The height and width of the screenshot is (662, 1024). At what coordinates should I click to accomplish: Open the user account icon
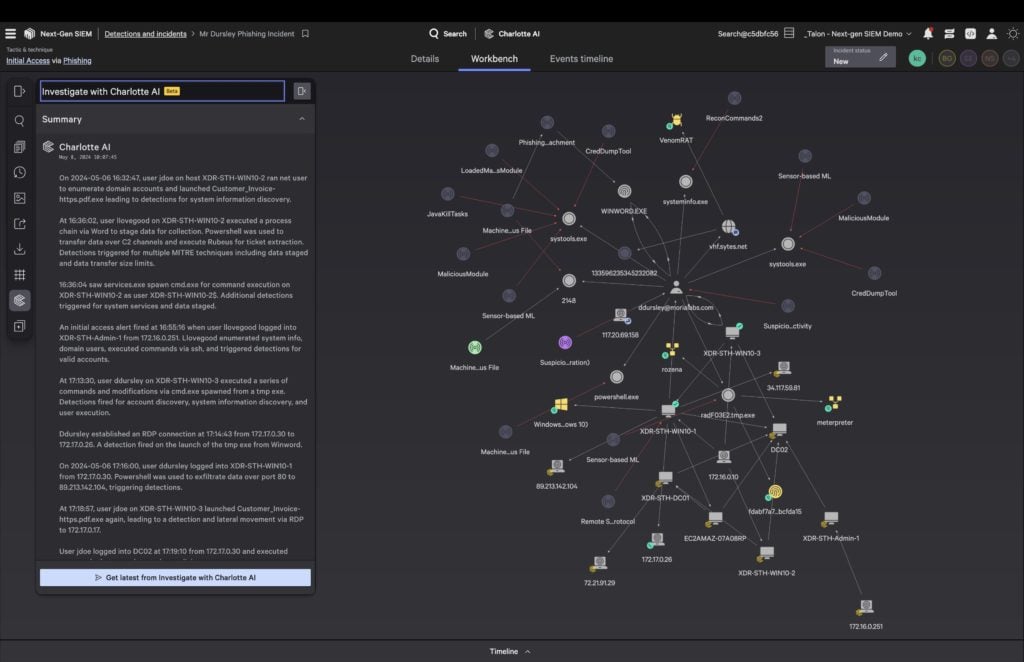click(991, 33)
